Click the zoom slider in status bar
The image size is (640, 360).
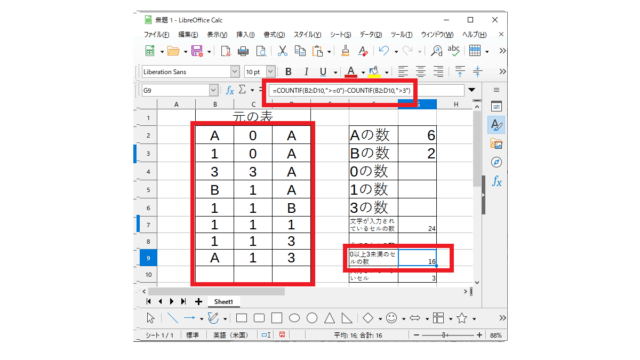point(448,335)
